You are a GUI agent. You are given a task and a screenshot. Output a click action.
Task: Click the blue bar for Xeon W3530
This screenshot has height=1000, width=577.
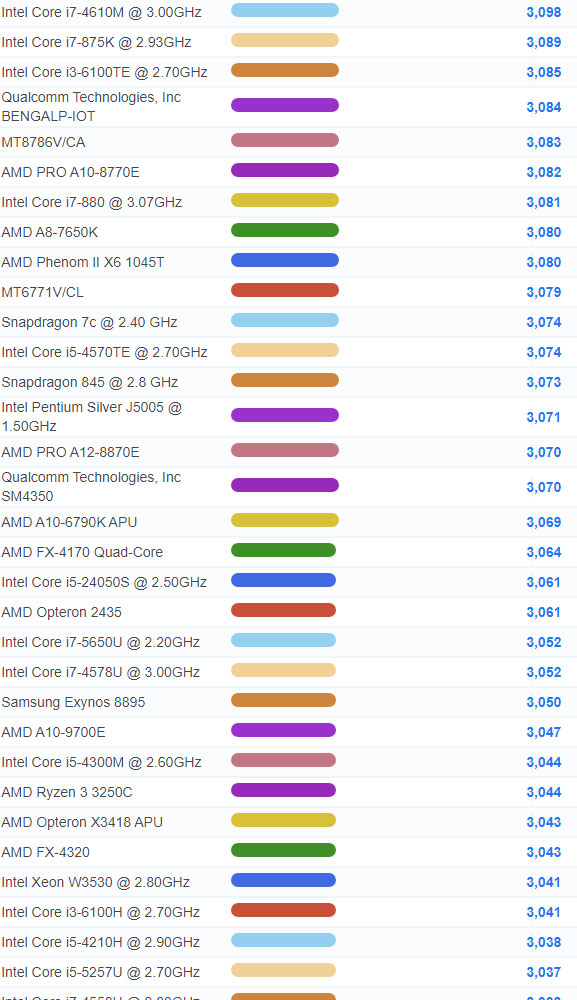[283, 880]
